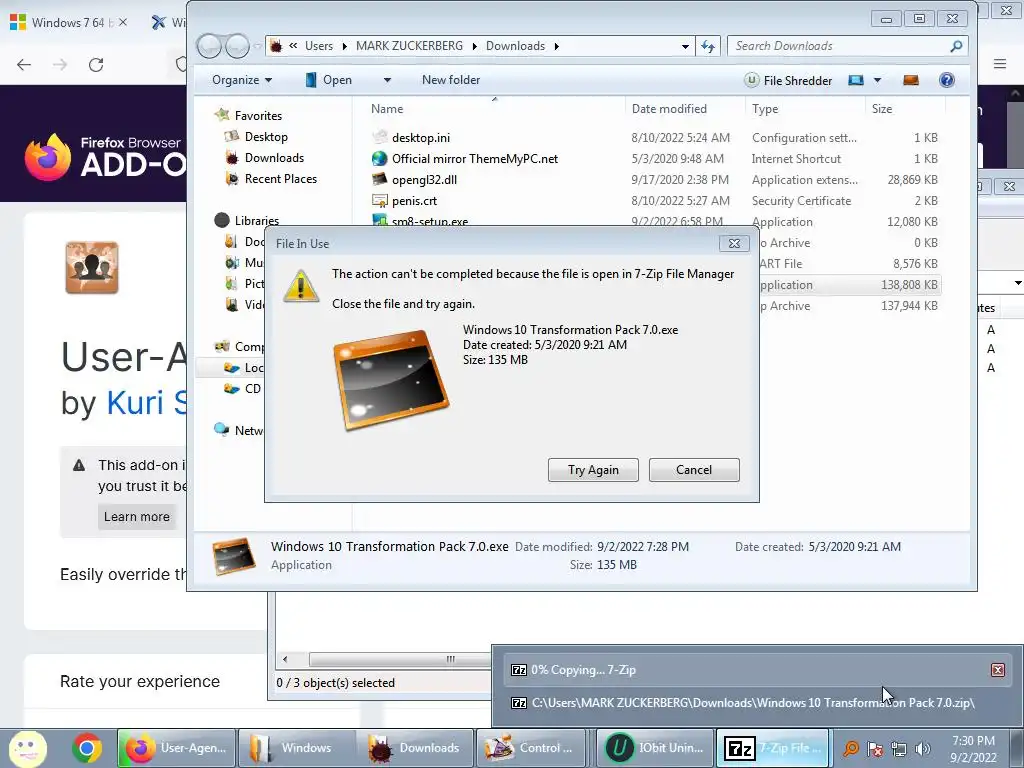Click New folder in Explorer toolbar
This screenshot has height=768, width=1024.
[x=451, y=80]
